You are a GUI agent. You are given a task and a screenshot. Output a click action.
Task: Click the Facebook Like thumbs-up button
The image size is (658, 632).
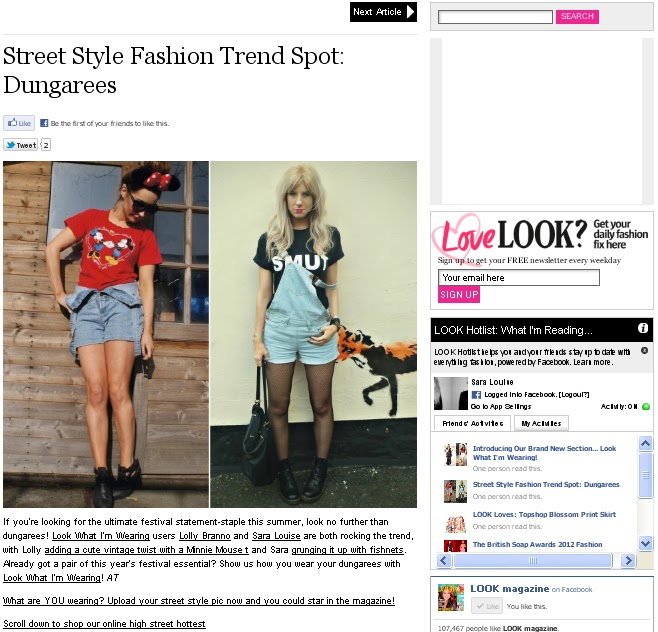tap(19, 123)
